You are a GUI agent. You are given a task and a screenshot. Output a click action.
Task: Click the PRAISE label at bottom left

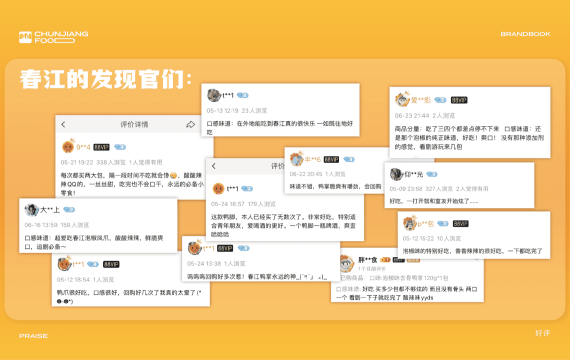(x=33, y=336)
